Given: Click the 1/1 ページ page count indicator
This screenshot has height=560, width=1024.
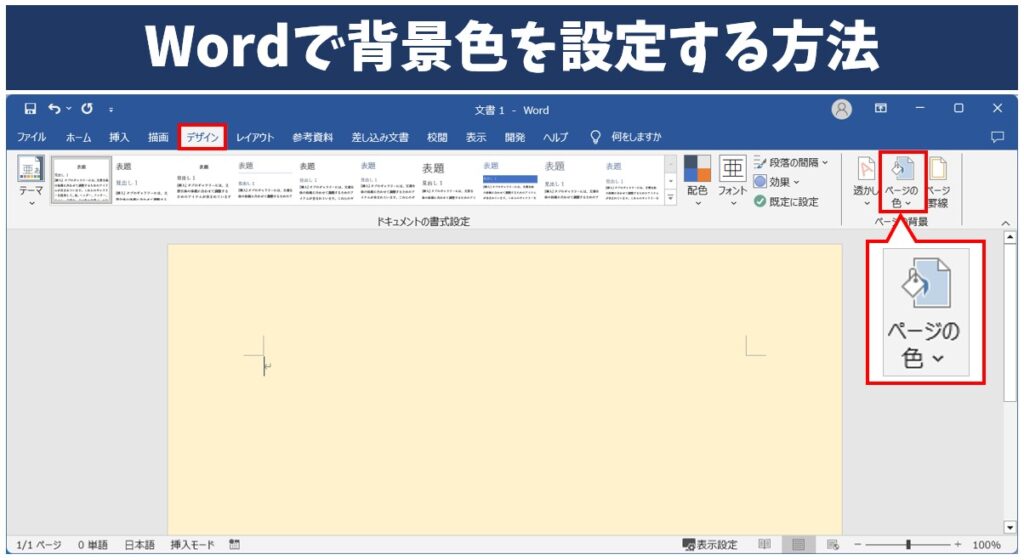Looking at the screenshot, I should [39, 544].
